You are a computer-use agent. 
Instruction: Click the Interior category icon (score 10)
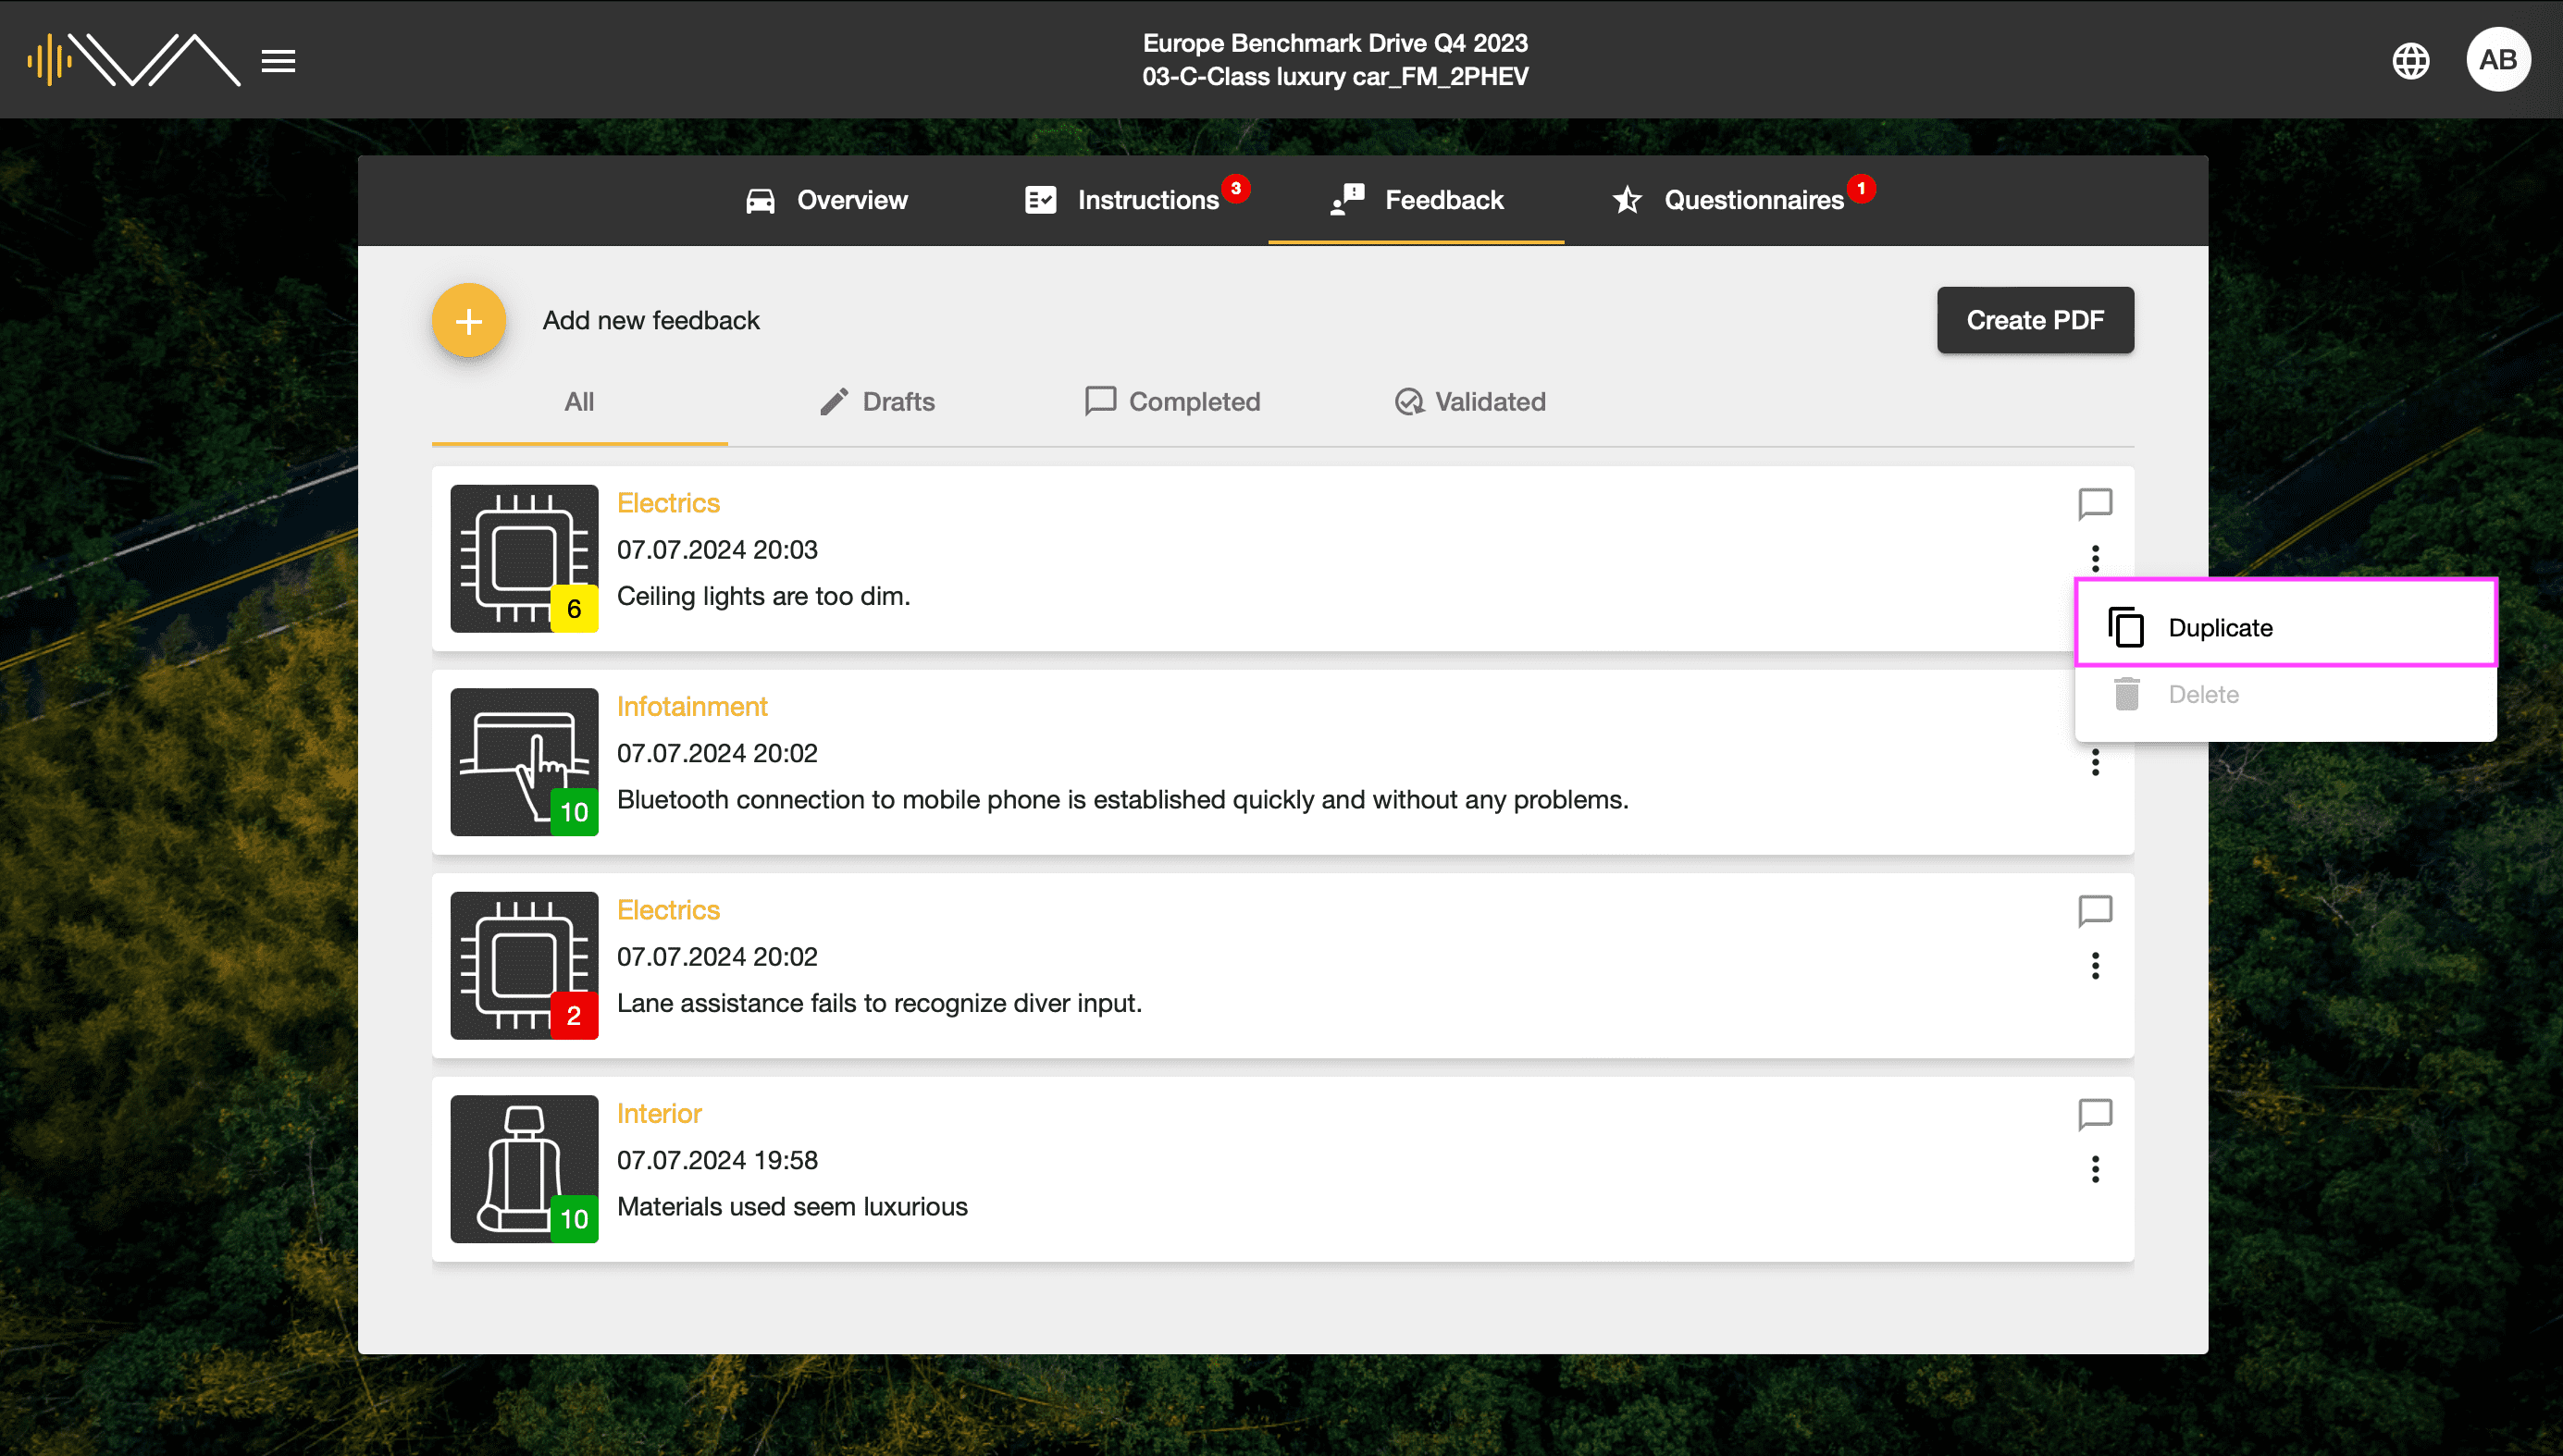523,1167
